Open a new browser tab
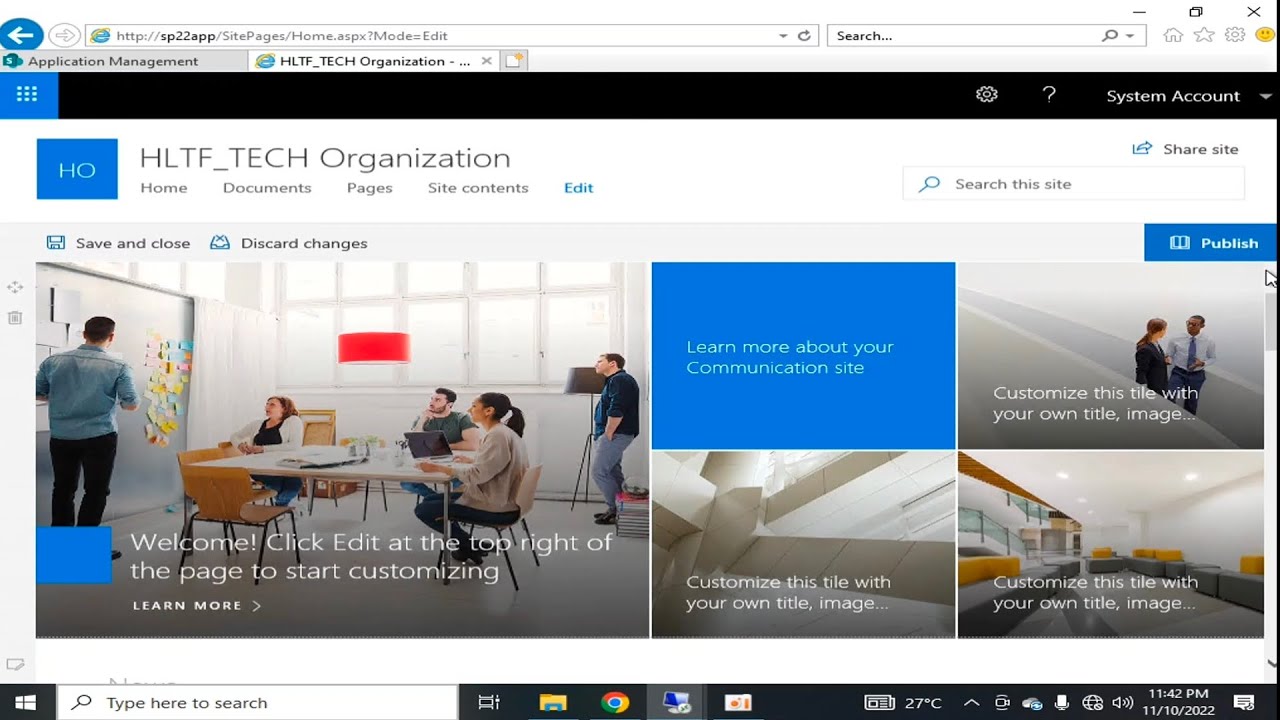The image size is (1280, 720). (x=514, y=61)
